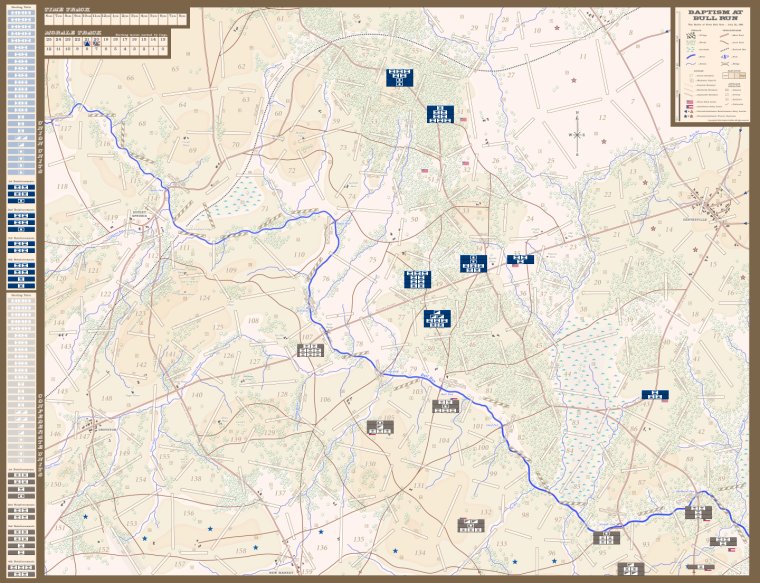
Task: Click the compass rose on the map
Action: pos(577,134)
